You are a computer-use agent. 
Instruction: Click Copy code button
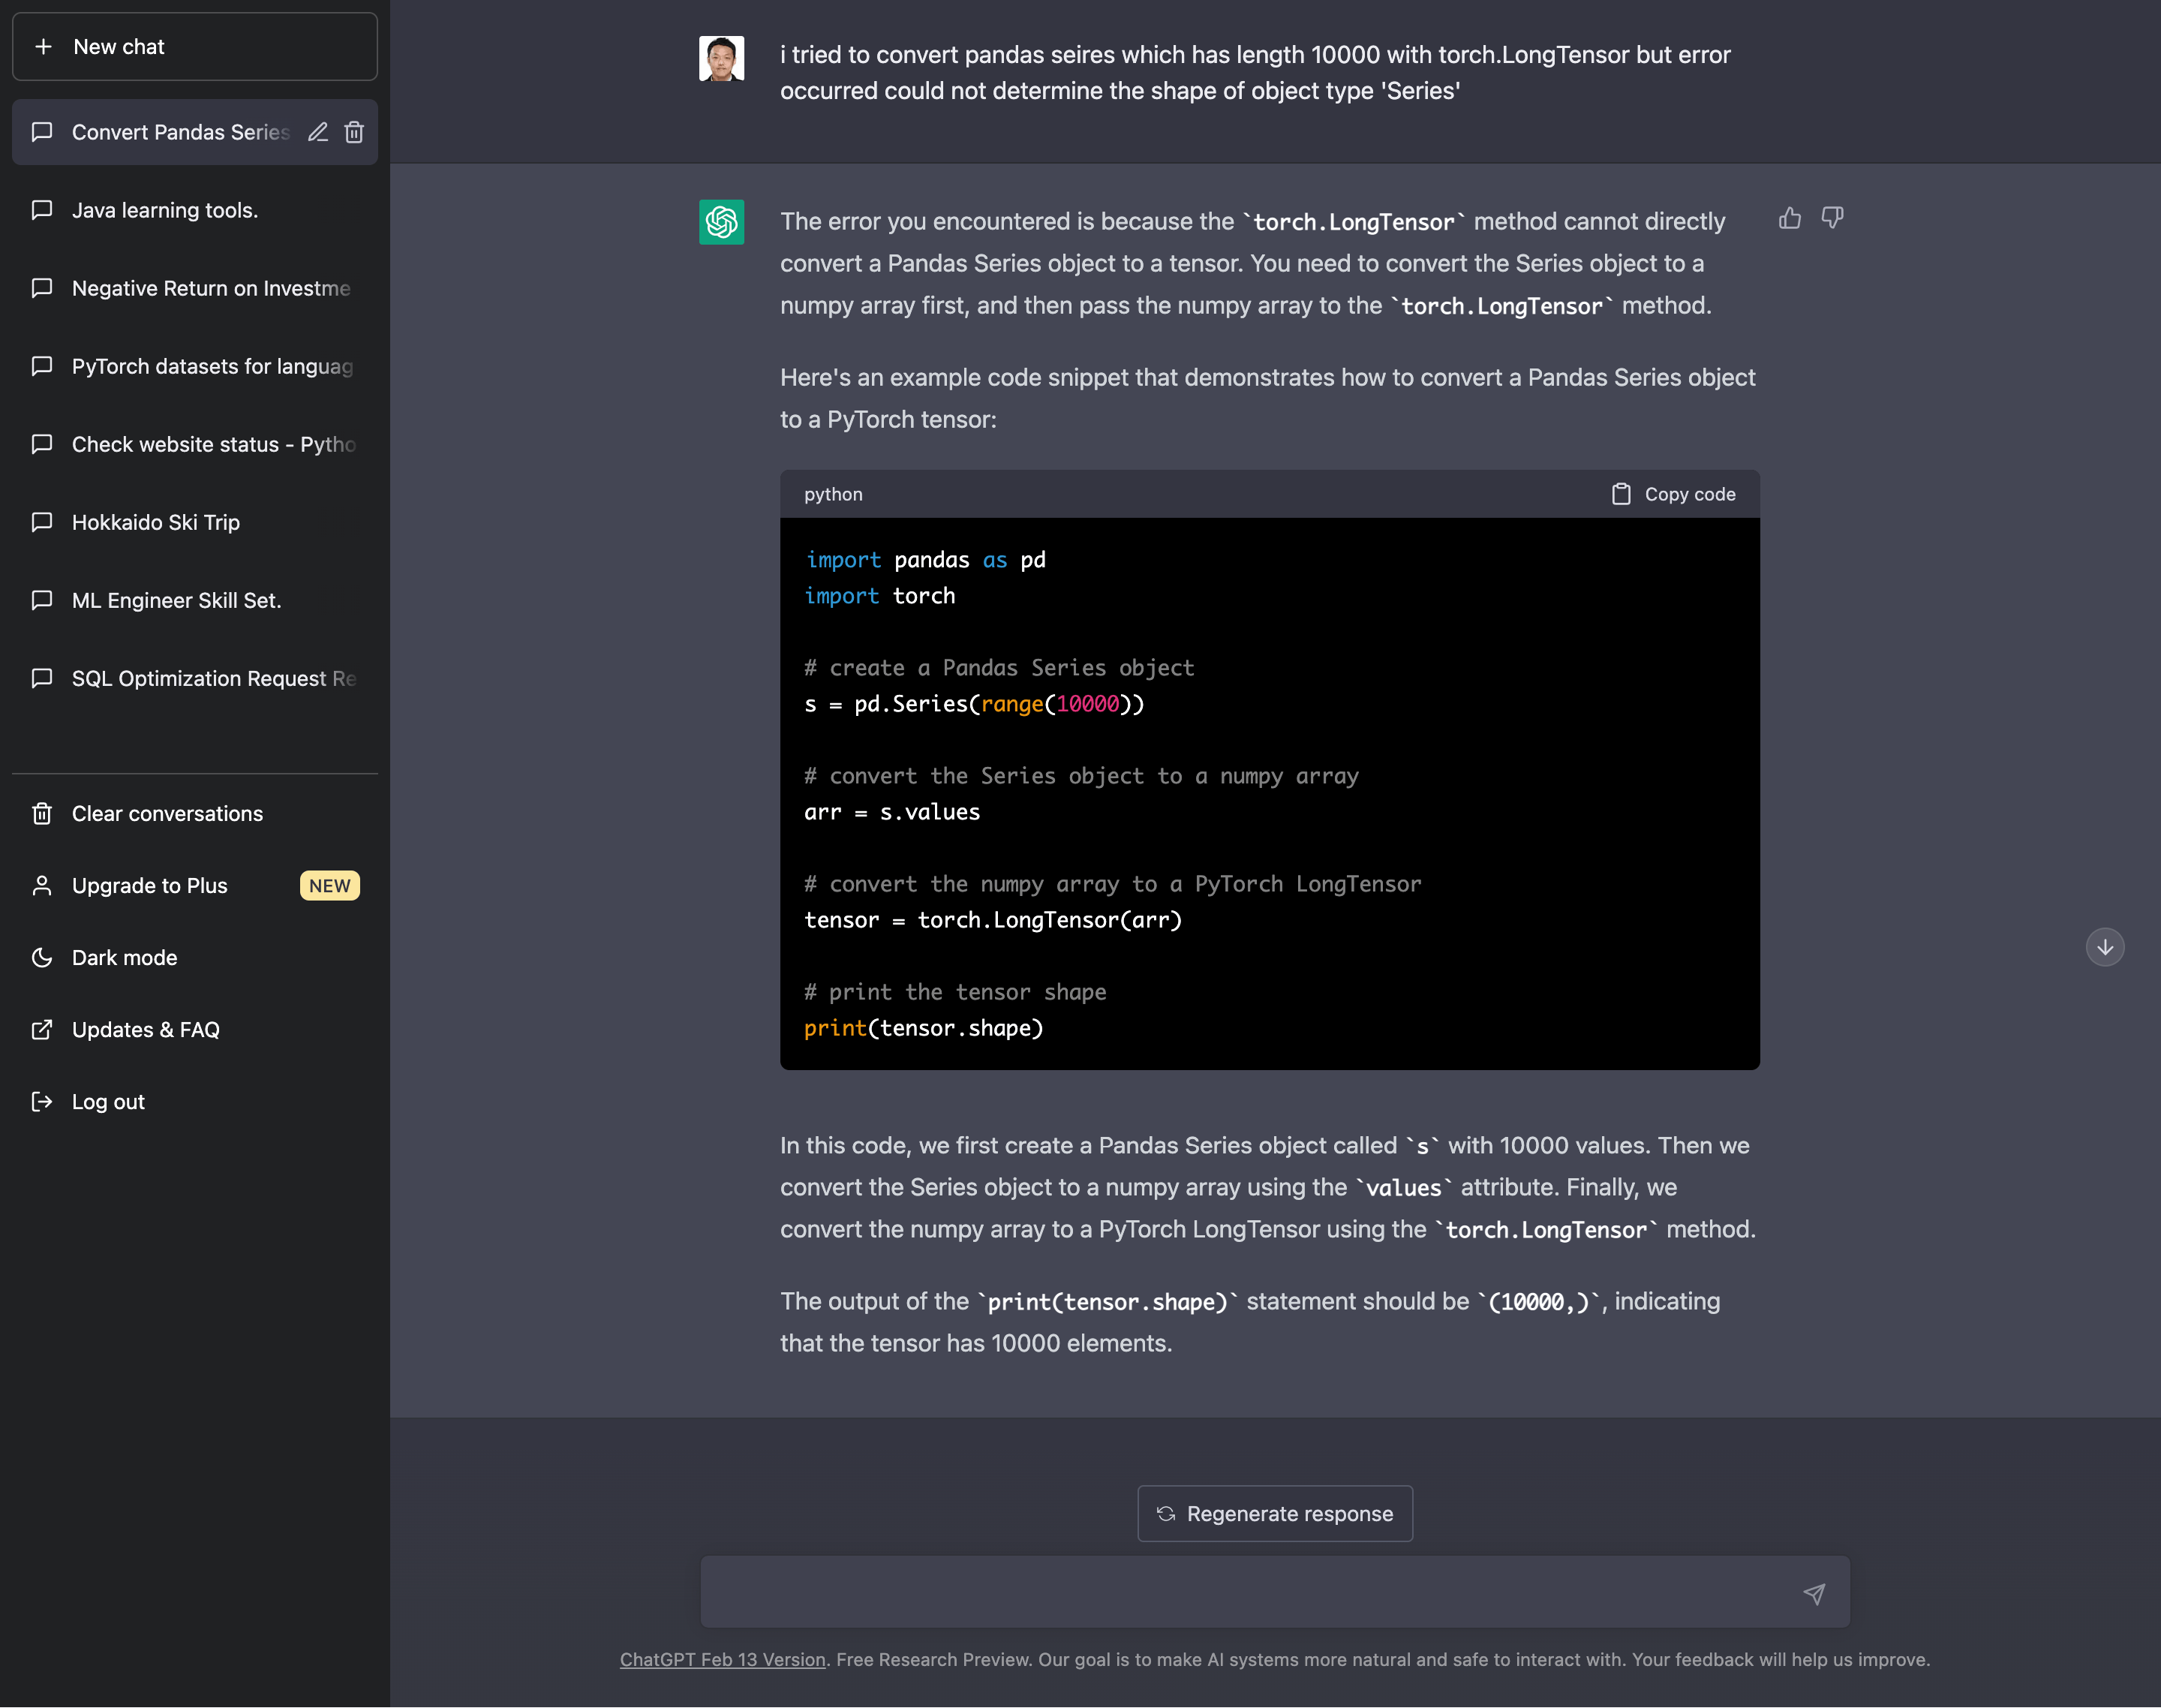(1674, 494)
